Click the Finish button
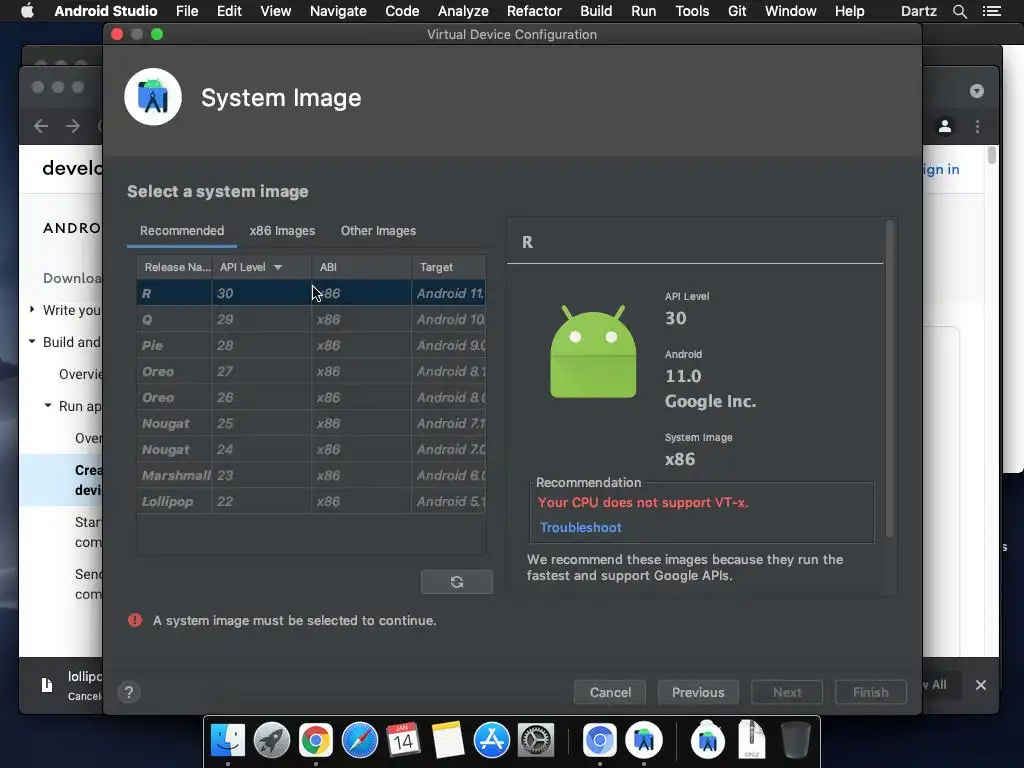 (x=871, y=692)
